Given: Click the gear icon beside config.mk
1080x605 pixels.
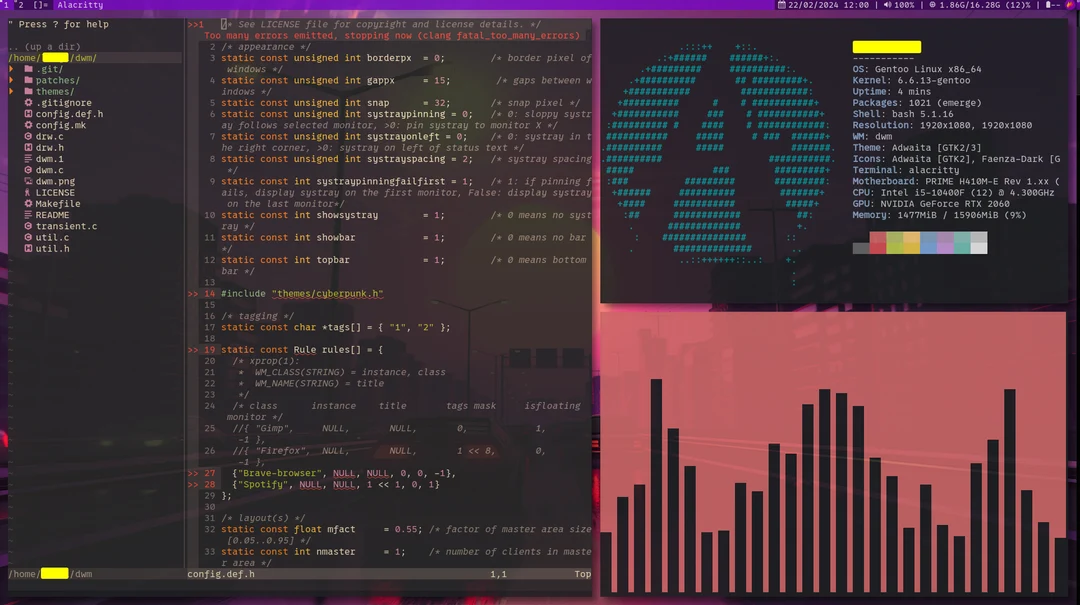Looking at the screenshot, I should coord(26,125).
